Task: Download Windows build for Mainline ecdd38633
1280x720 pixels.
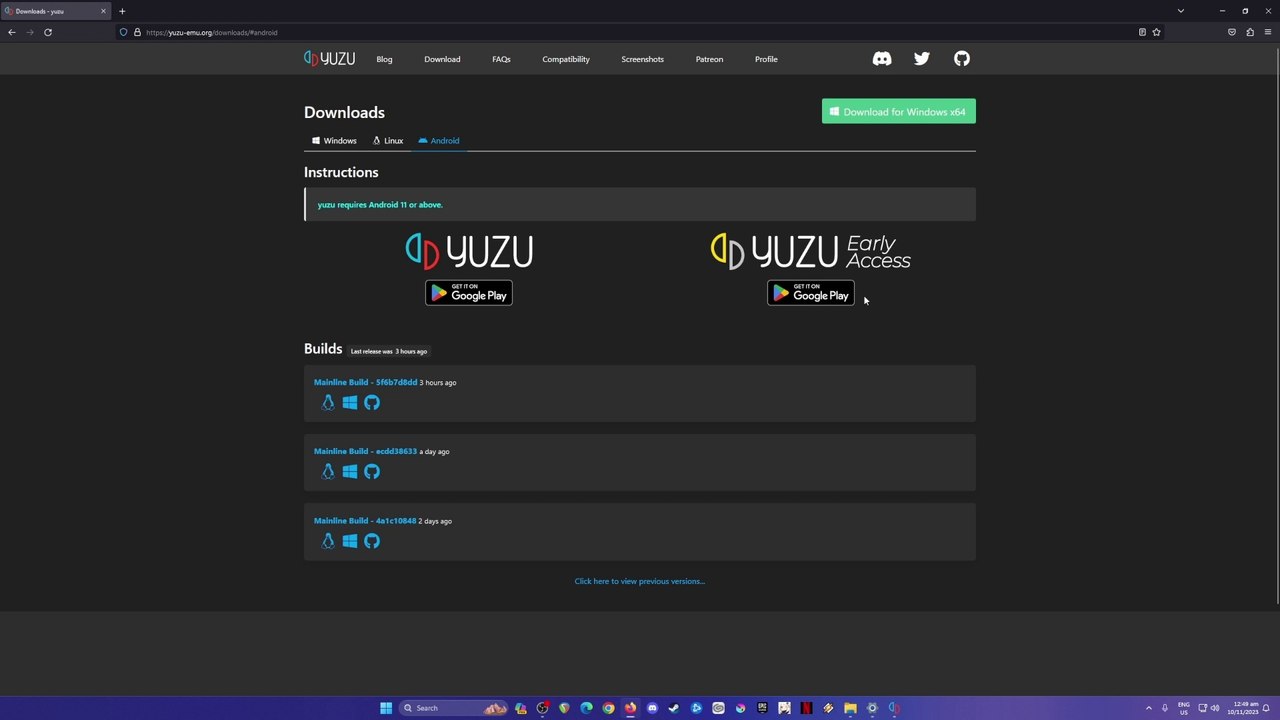Action: (x=350, y=472)
